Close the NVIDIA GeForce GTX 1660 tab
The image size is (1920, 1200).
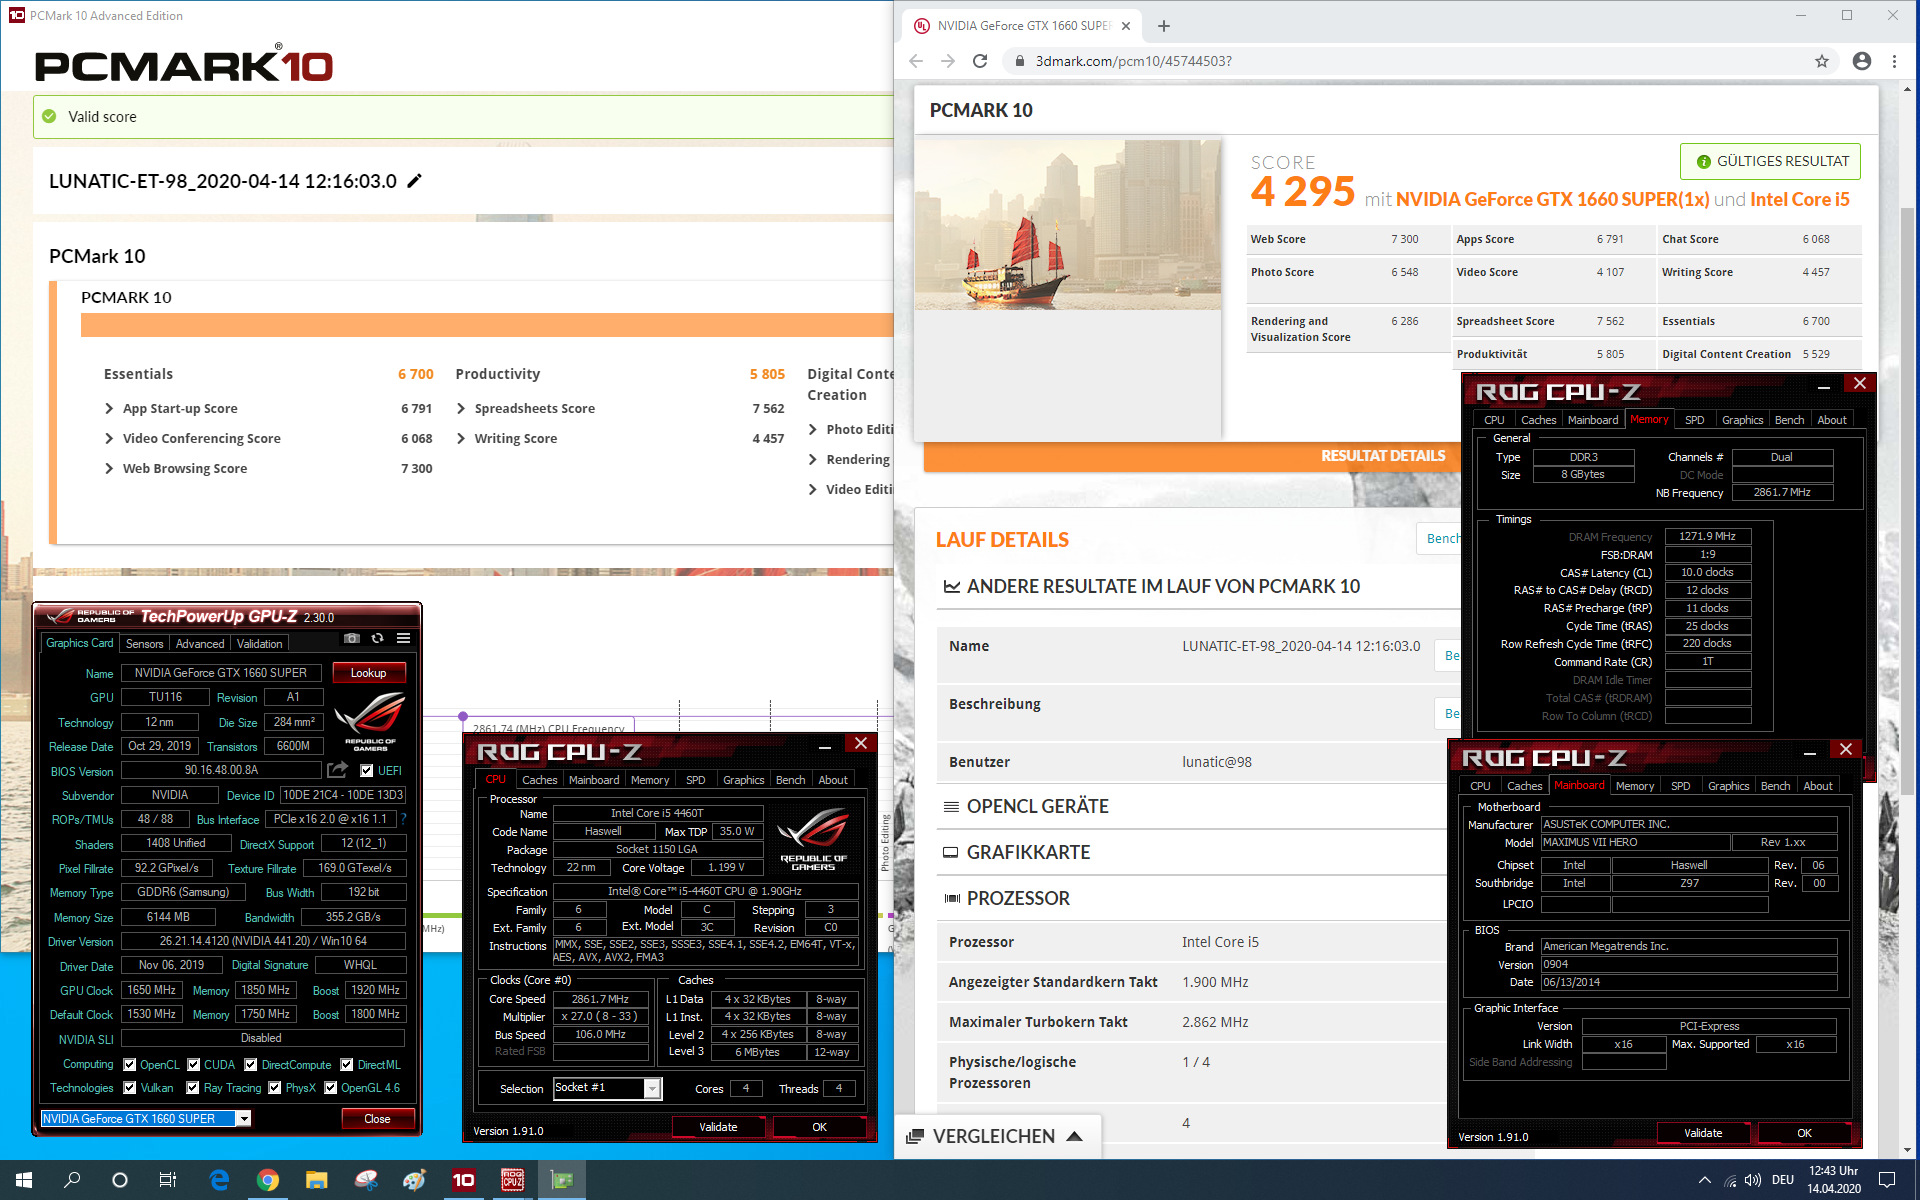pos(1126,26)
